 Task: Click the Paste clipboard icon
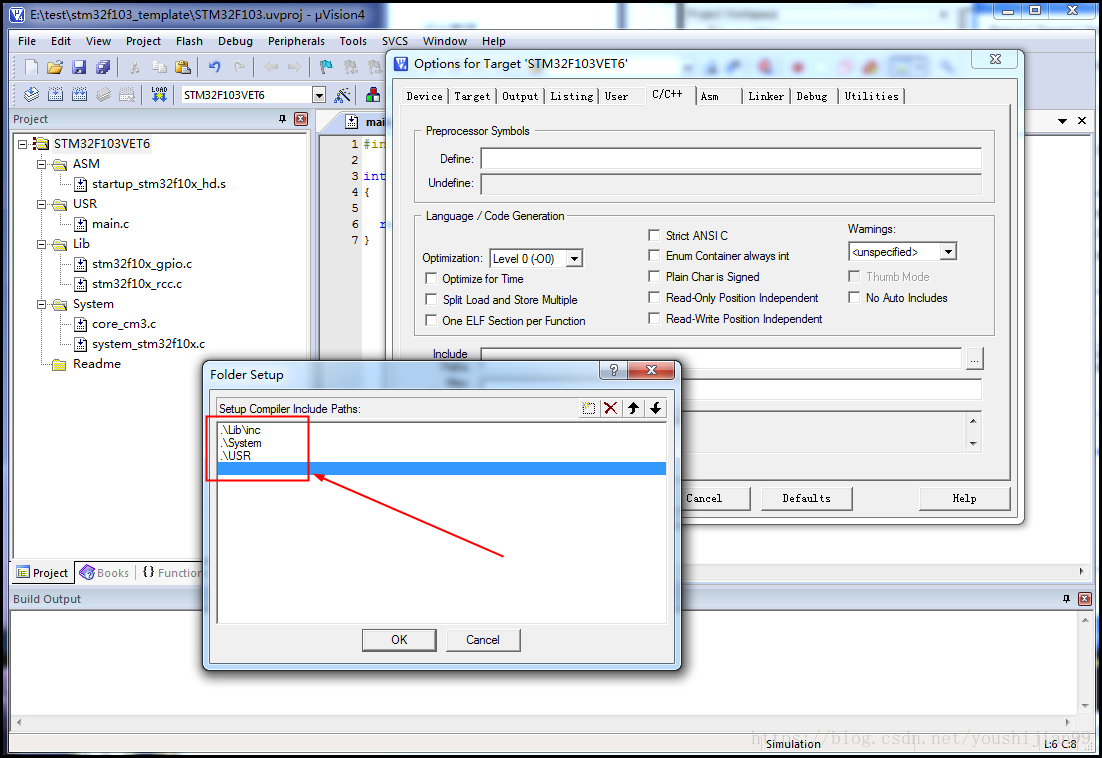(x=183, y=67)
